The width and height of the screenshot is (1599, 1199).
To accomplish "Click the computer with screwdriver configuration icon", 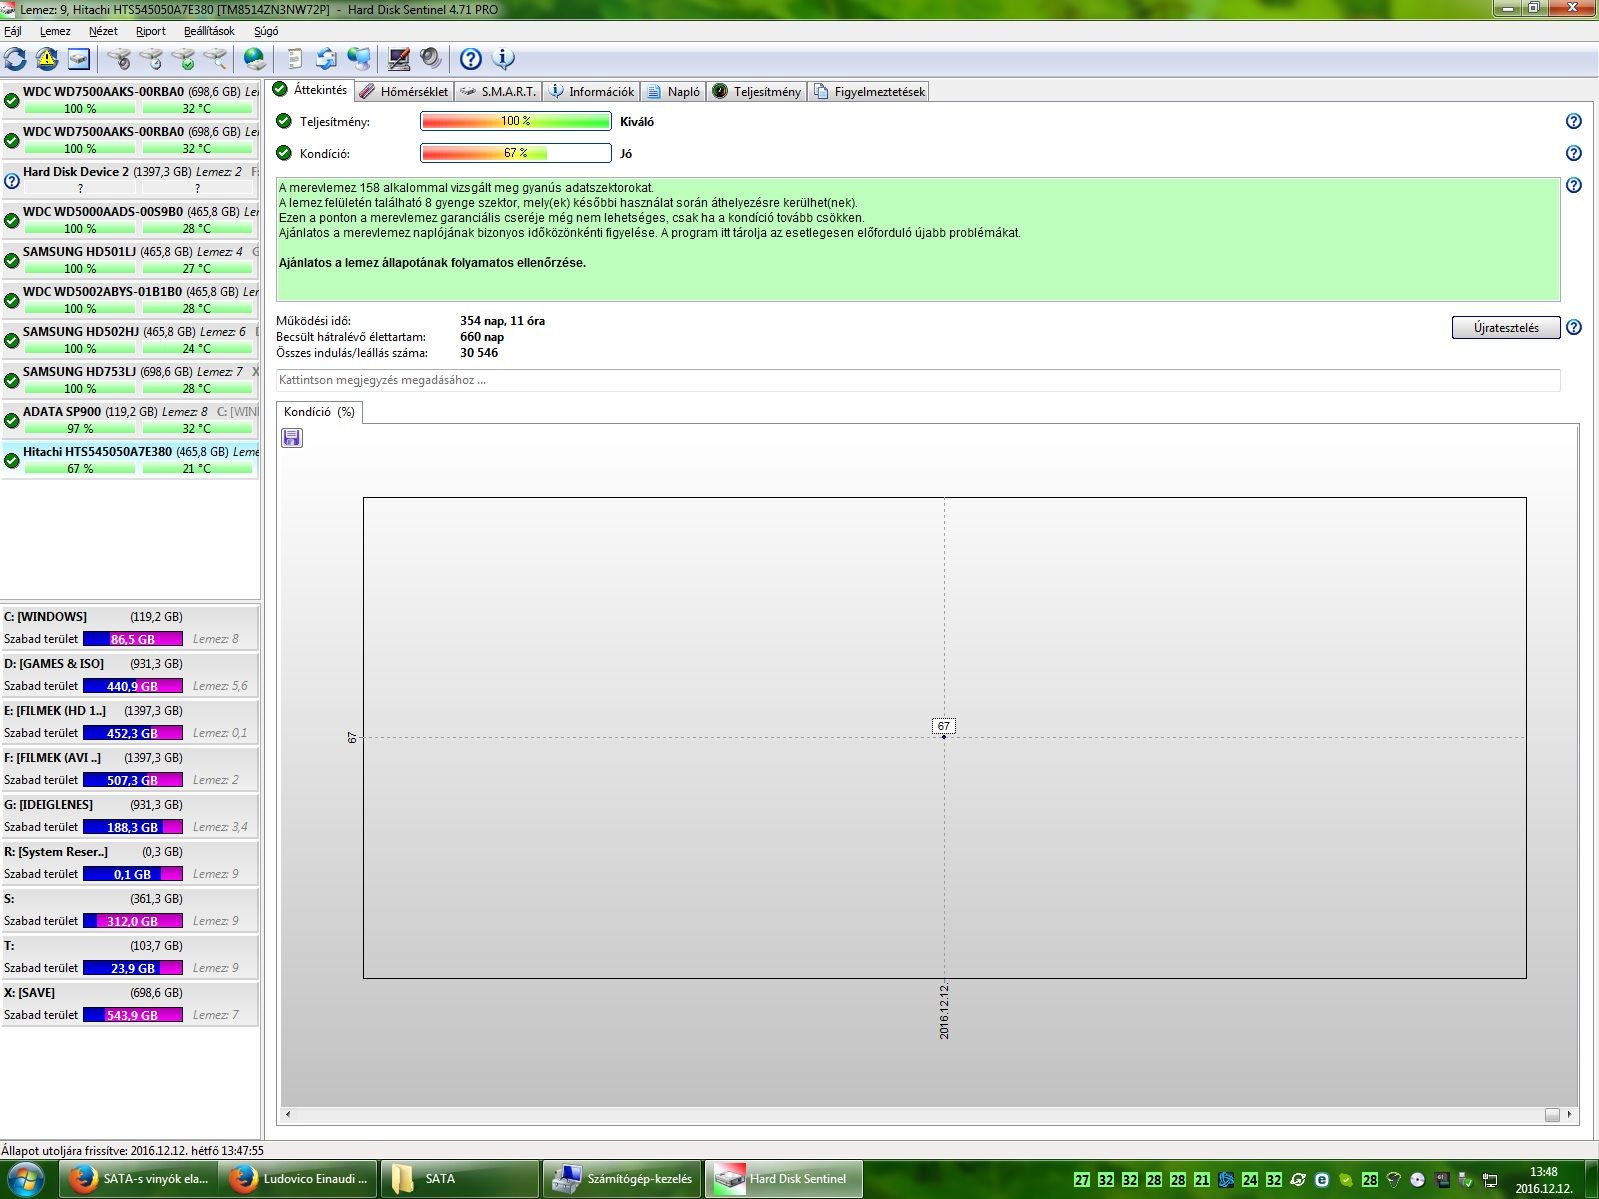I will pyautogui.click(x=398, y=59).
